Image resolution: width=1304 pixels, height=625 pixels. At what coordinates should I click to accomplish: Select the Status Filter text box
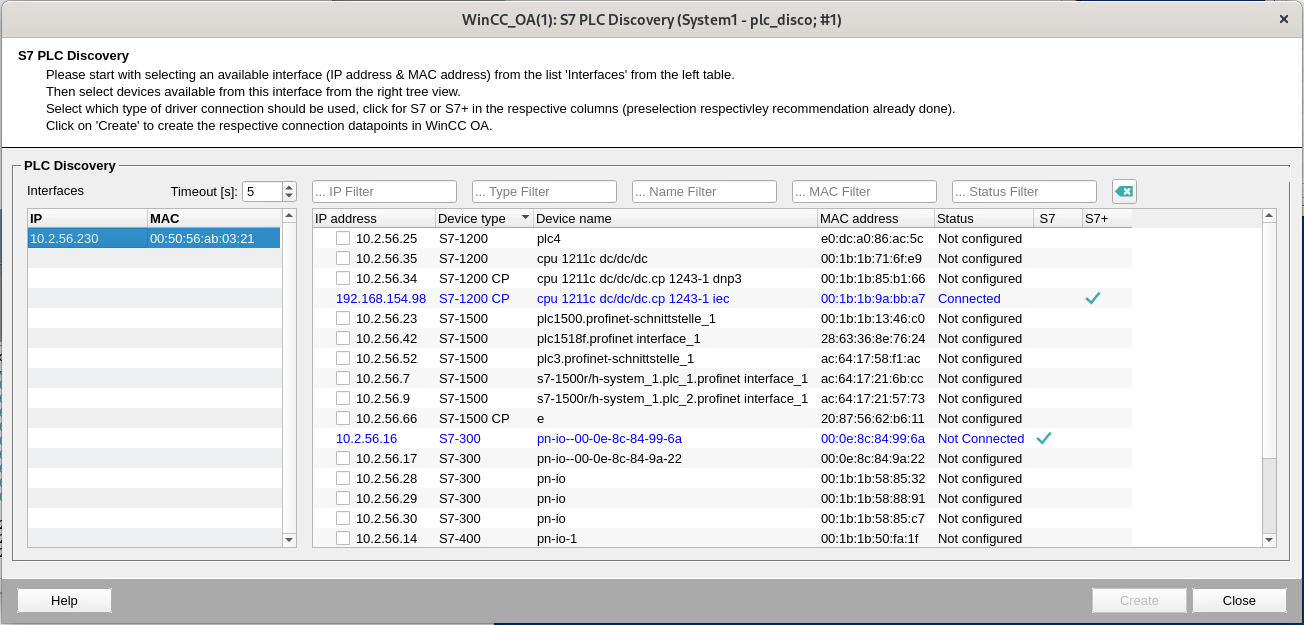point(1024,191)
